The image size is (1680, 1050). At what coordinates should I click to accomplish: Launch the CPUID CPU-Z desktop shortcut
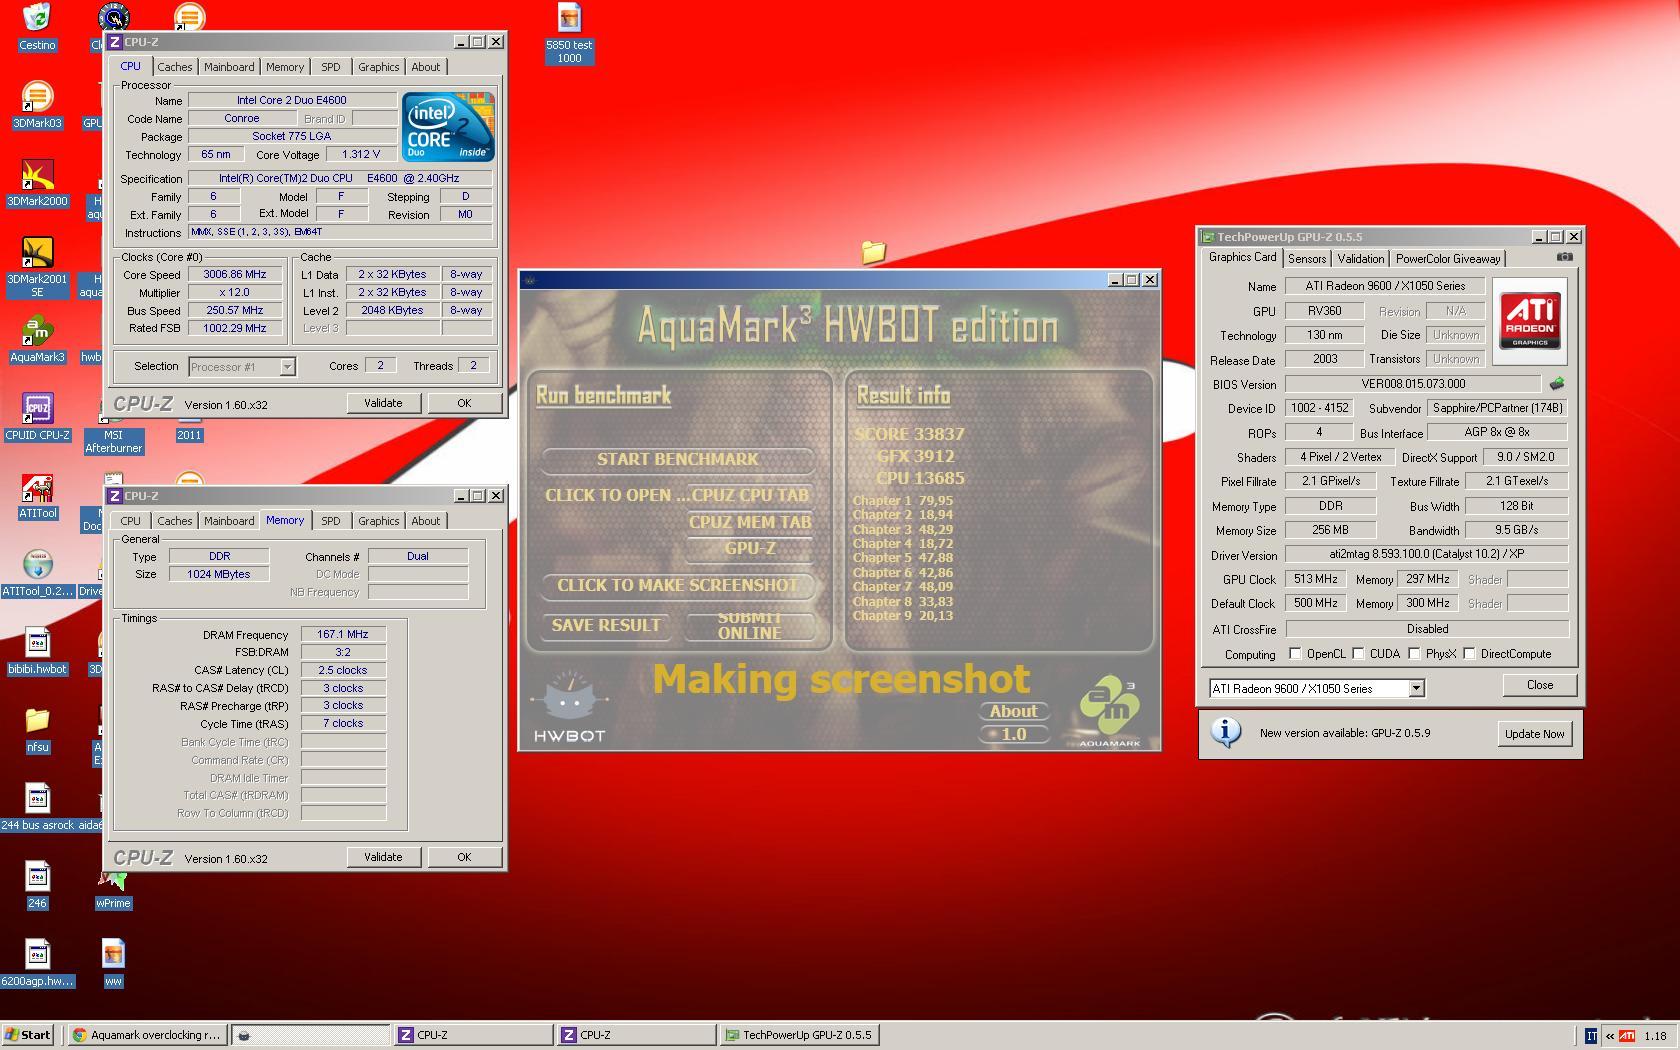coord(37,409)
